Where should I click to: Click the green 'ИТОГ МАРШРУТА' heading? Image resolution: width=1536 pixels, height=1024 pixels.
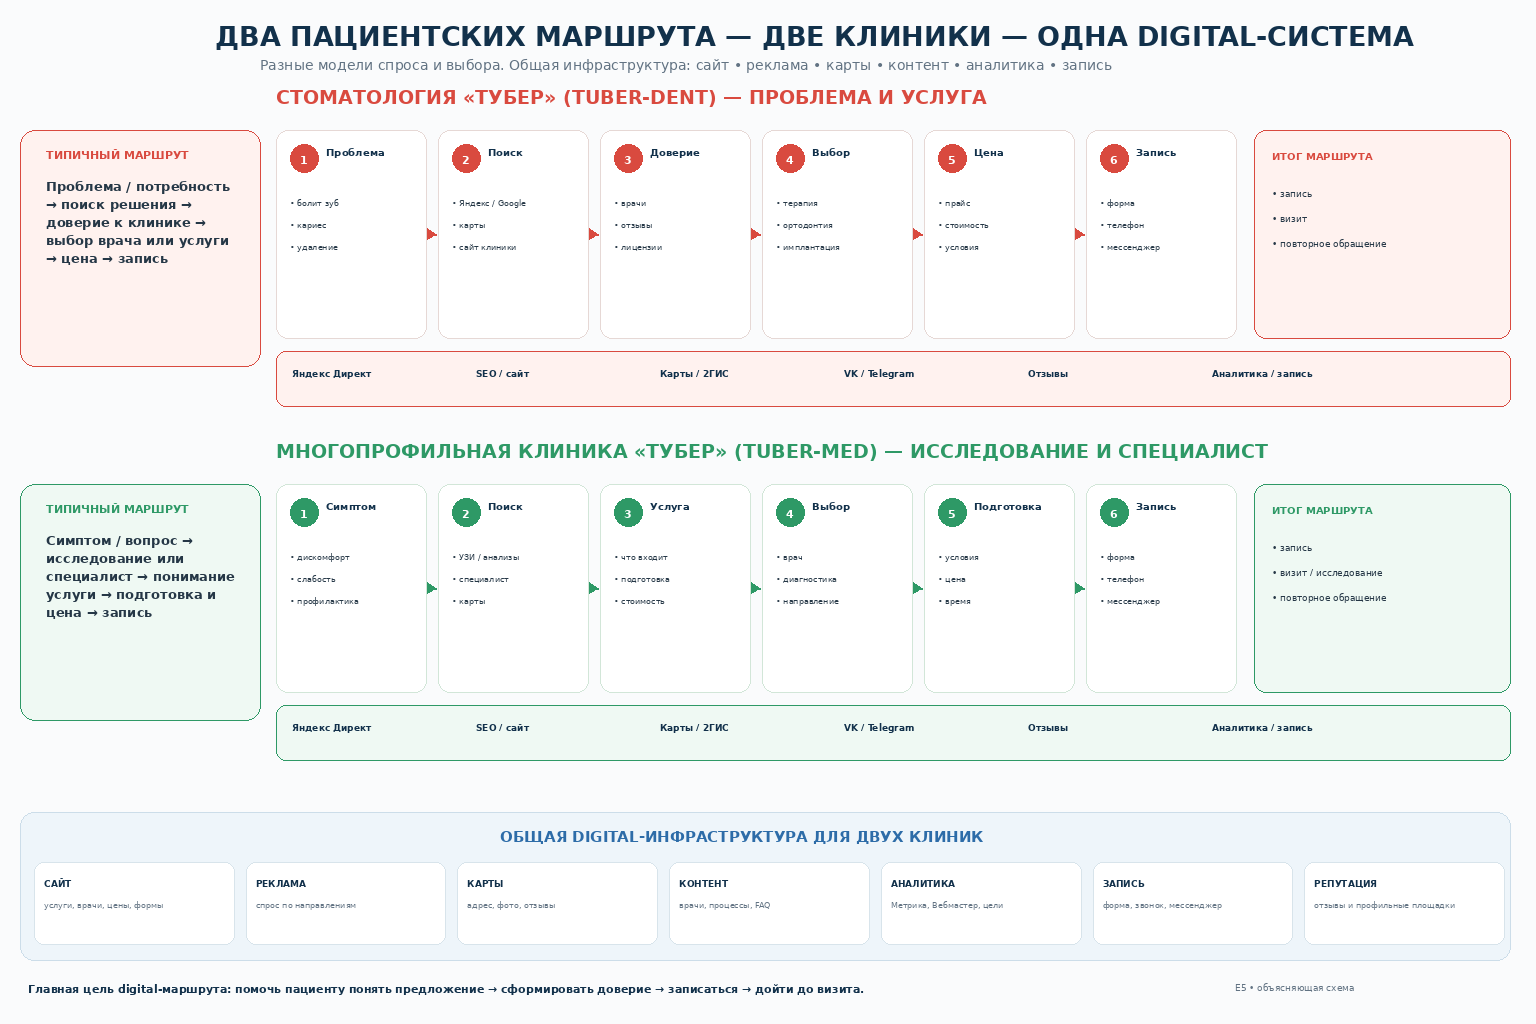1322,511
